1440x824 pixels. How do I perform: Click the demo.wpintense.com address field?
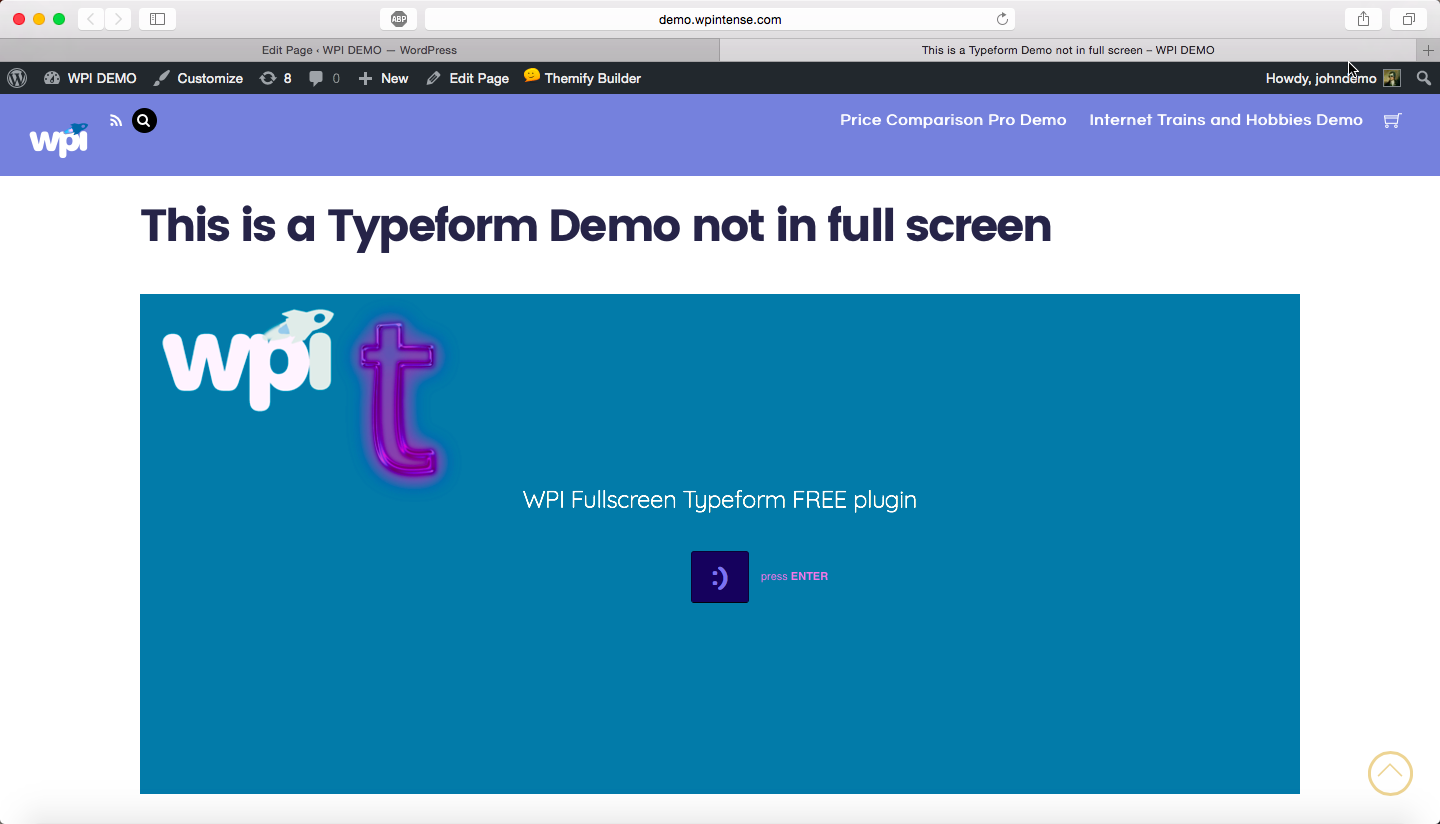[x=720, y=19]
